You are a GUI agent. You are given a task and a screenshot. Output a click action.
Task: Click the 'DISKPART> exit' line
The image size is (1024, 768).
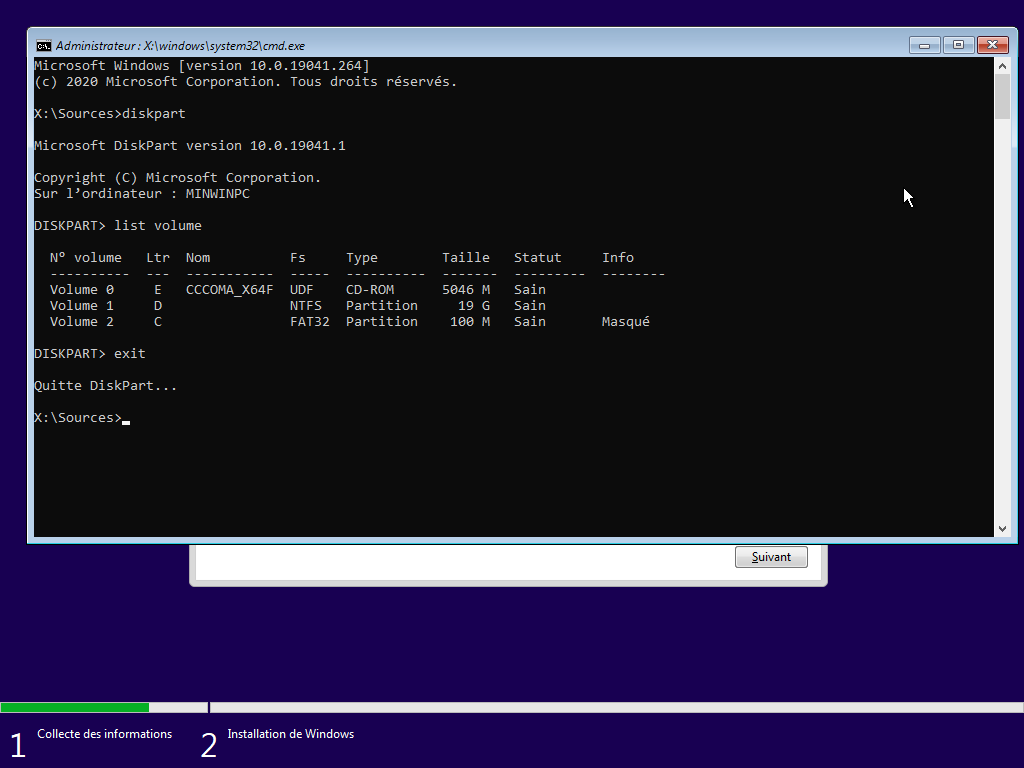(x=90, y=353)
